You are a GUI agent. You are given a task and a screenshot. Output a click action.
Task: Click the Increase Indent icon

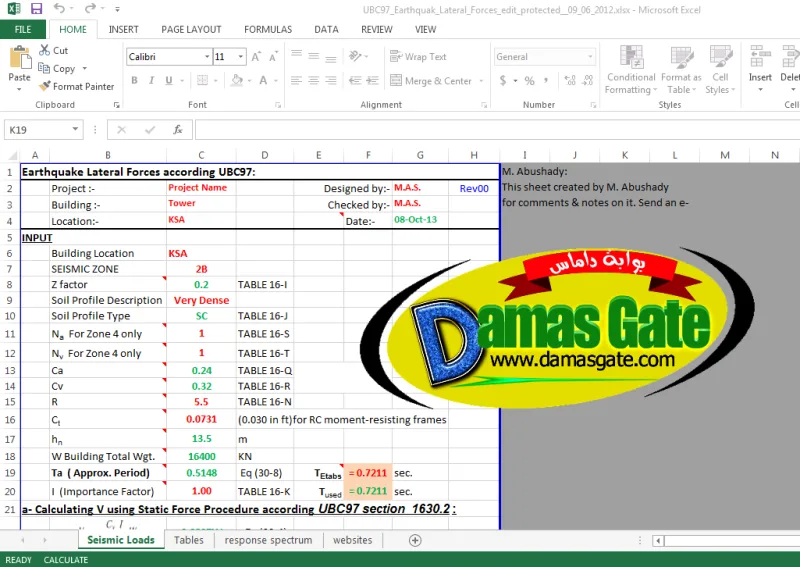click(x=372, y=80)
